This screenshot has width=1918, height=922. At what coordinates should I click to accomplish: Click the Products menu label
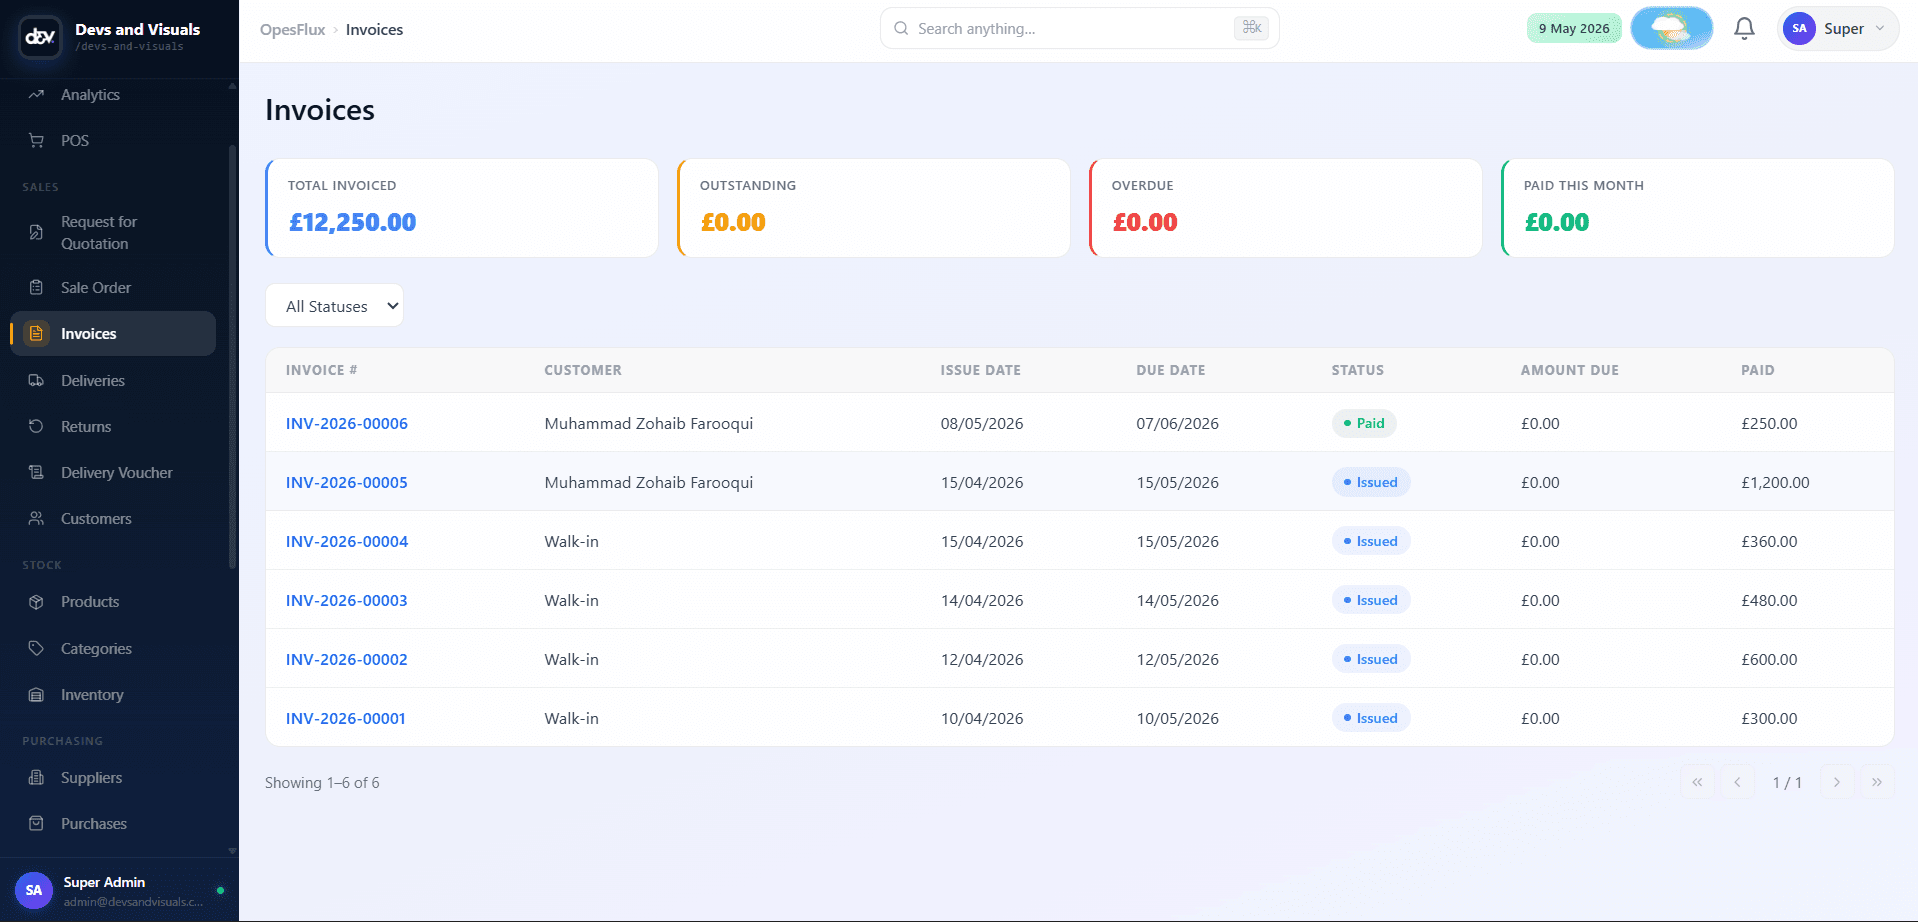(90, 602)
